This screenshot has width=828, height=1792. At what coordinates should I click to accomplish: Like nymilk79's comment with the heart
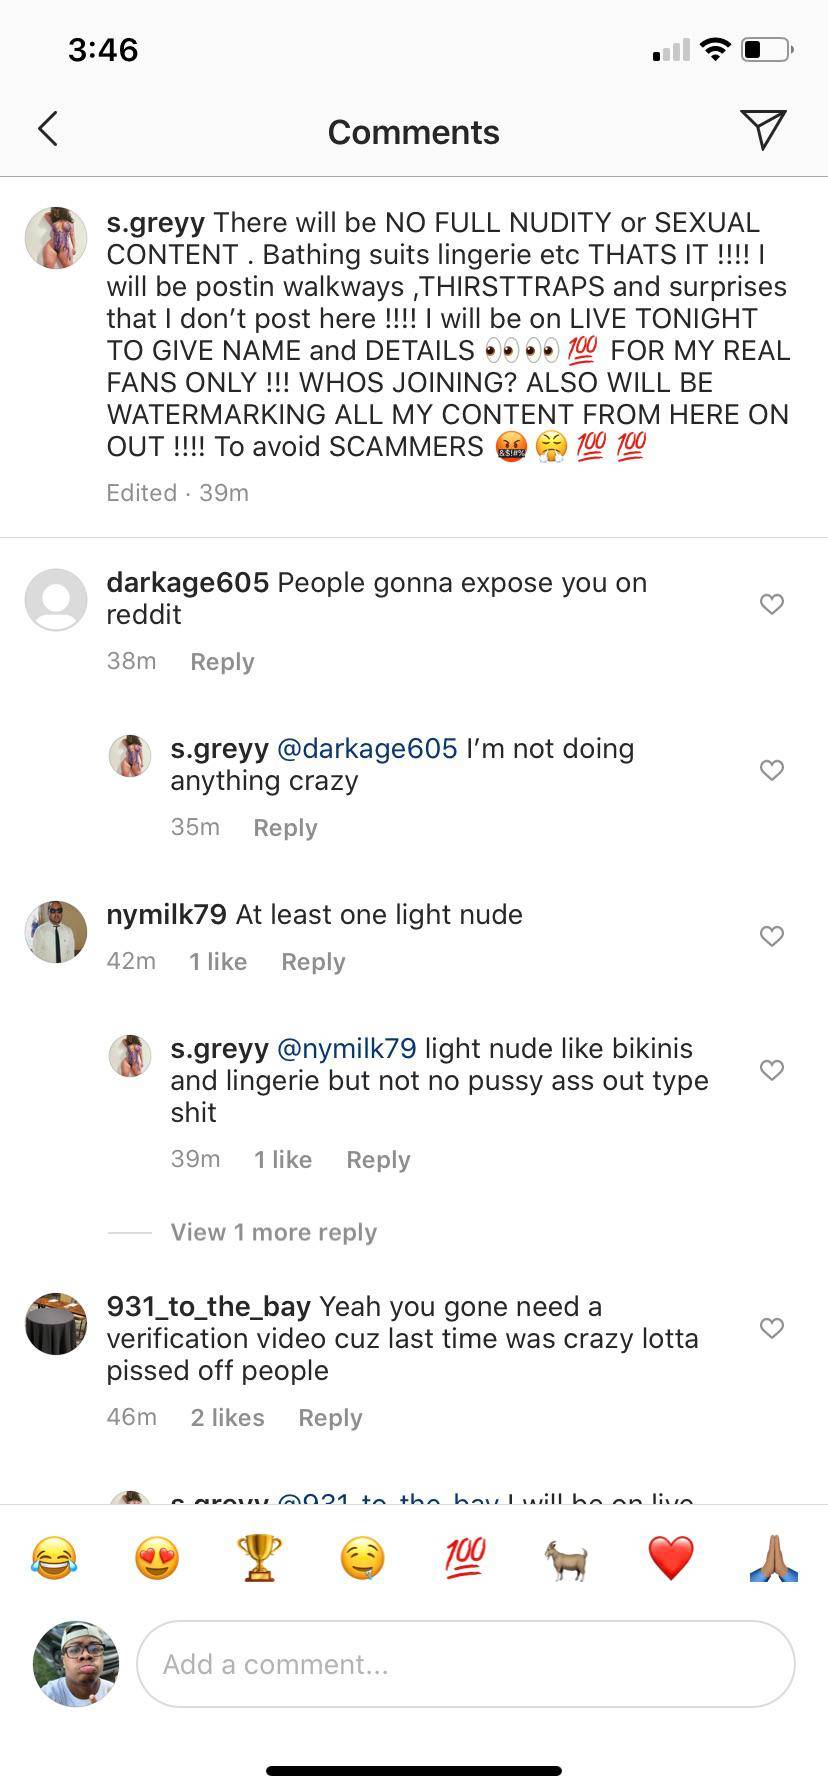[772, 936]
